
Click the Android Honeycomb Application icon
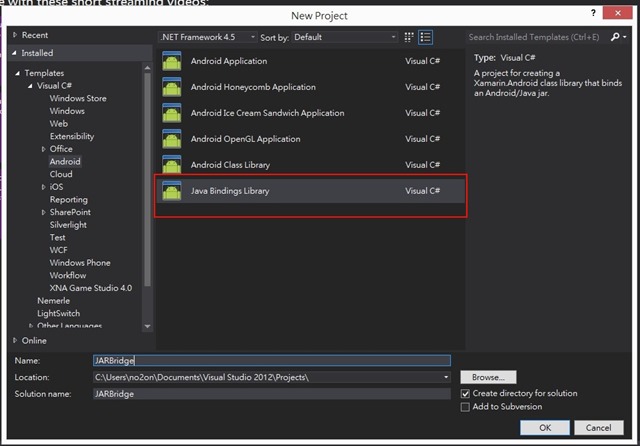(171, 87)
